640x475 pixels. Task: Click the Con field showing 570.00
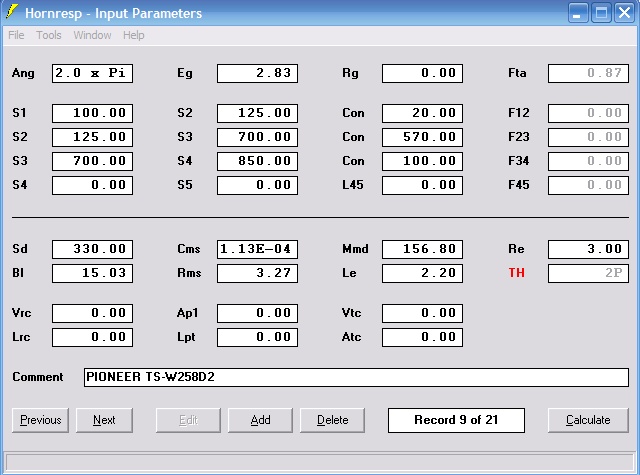click(422, 137)
